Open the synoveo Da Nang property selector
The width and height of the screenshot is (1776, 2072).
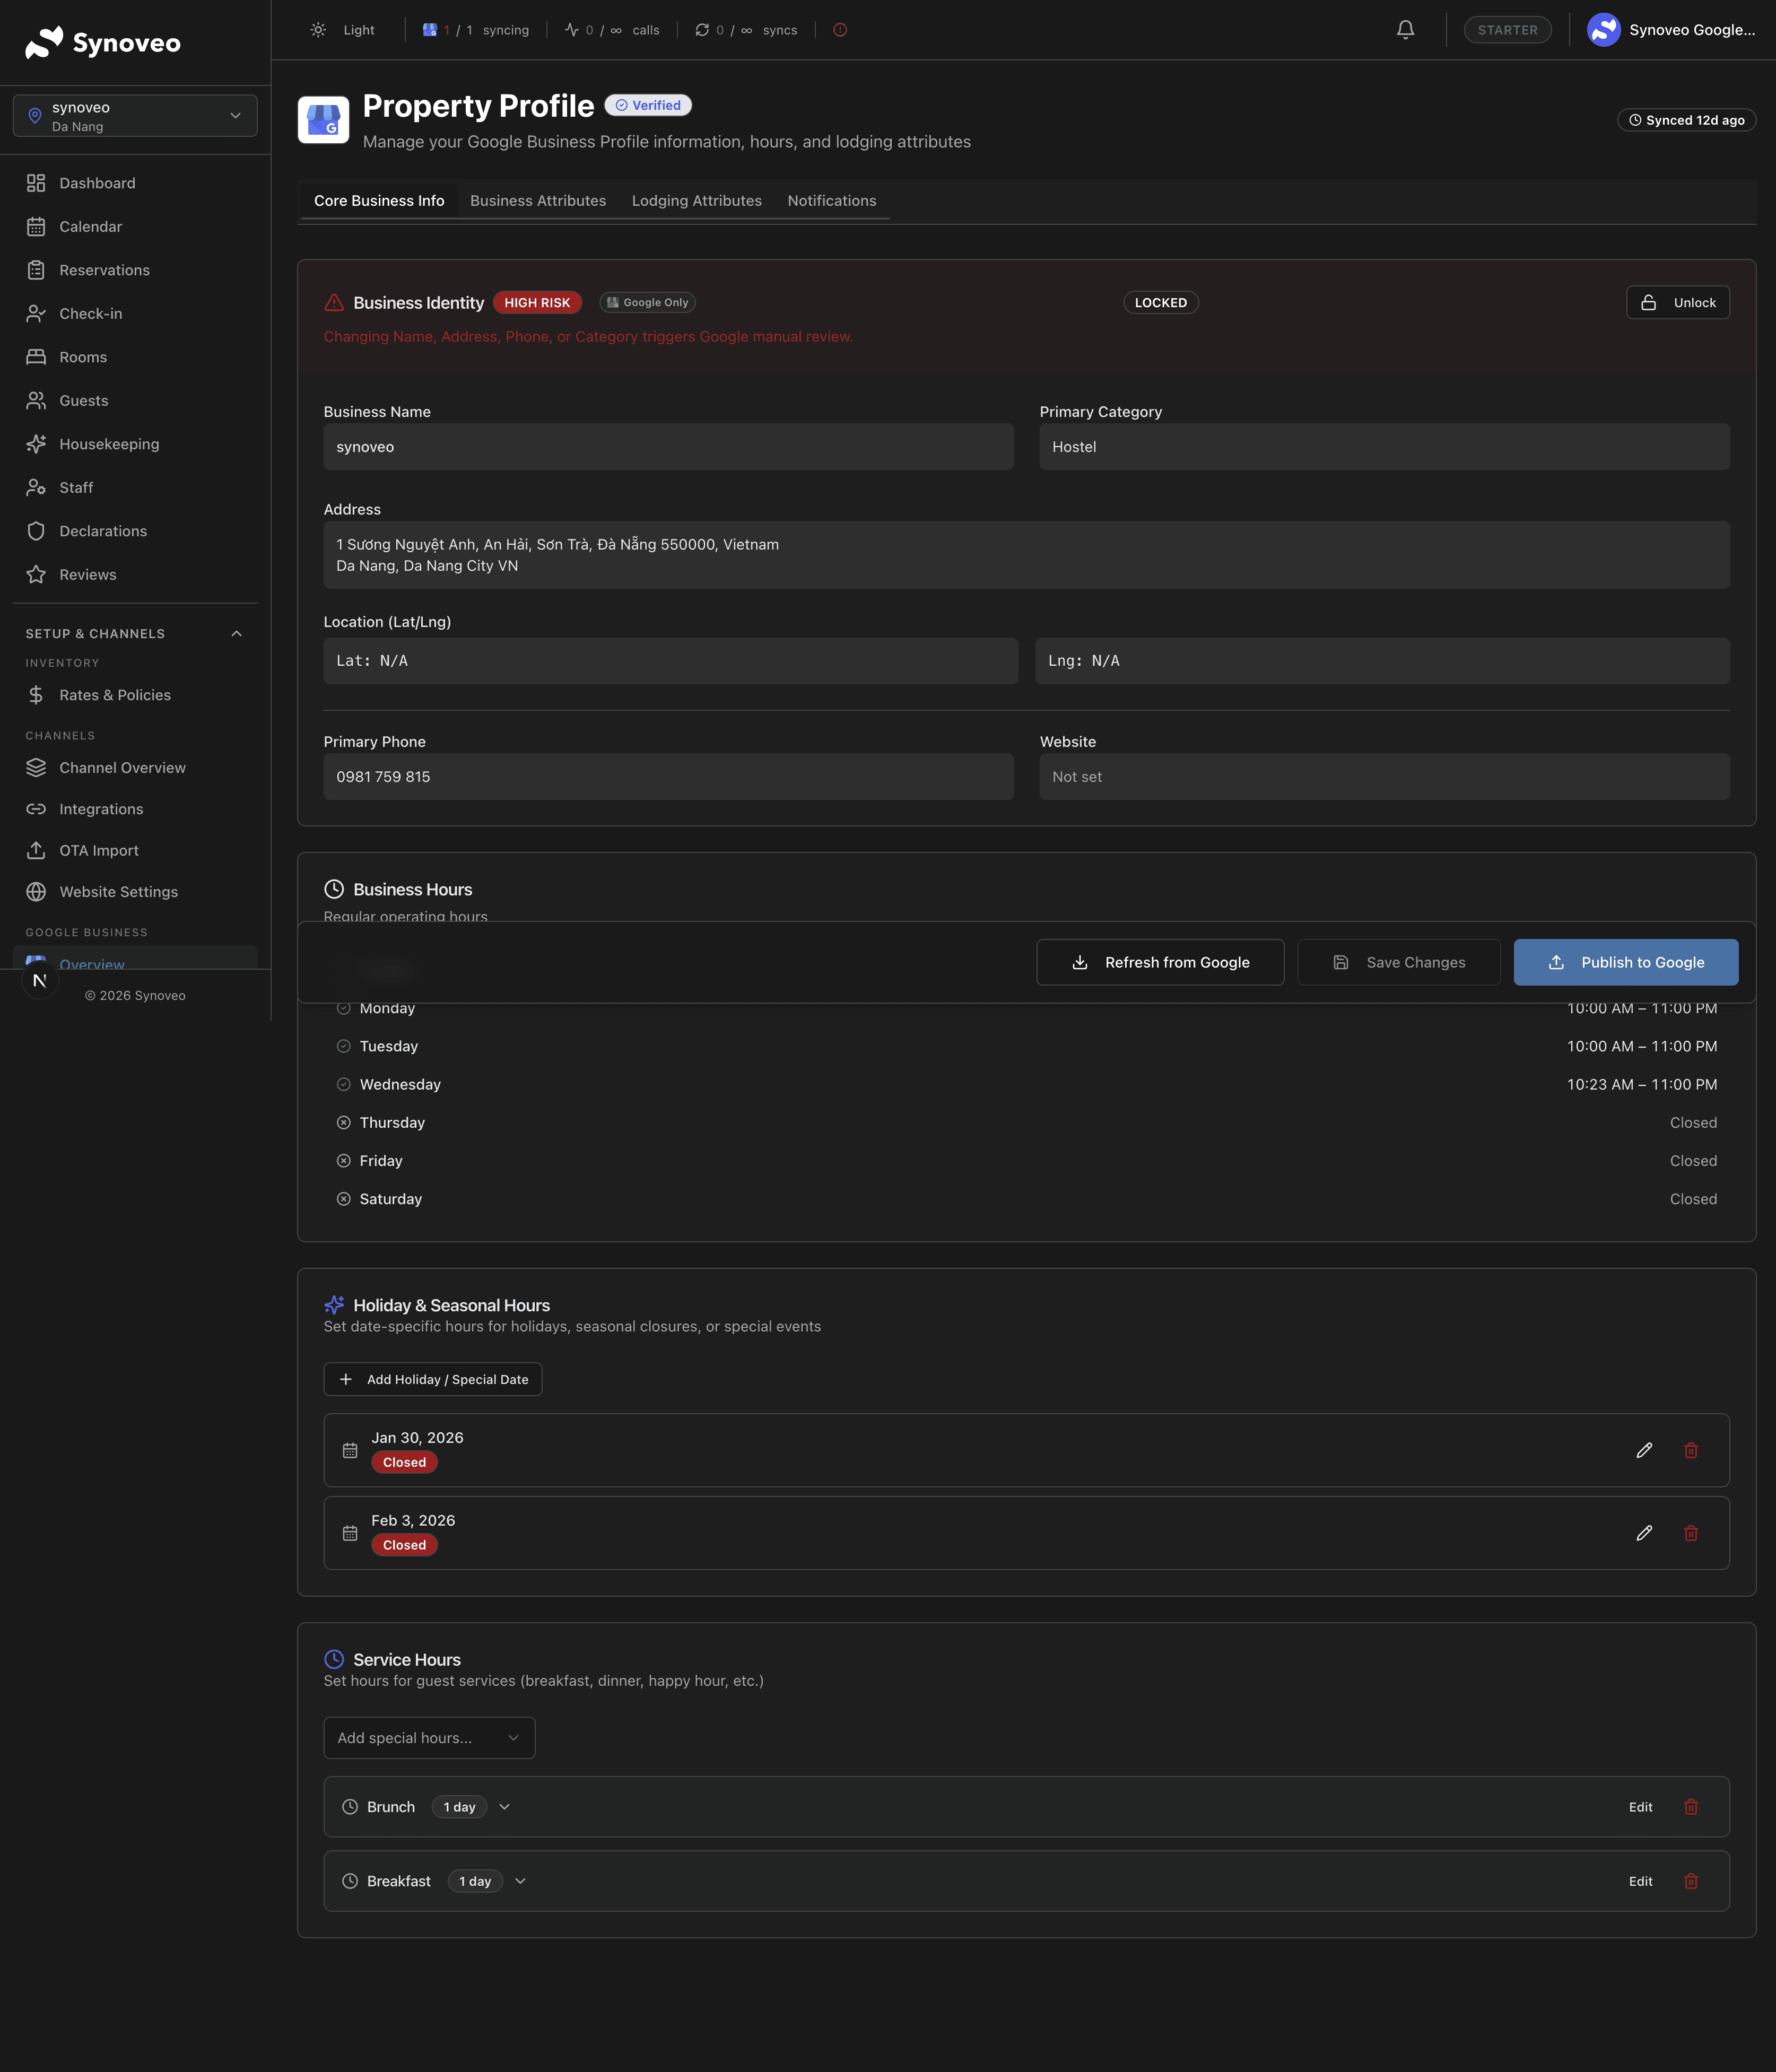point(135,116)
